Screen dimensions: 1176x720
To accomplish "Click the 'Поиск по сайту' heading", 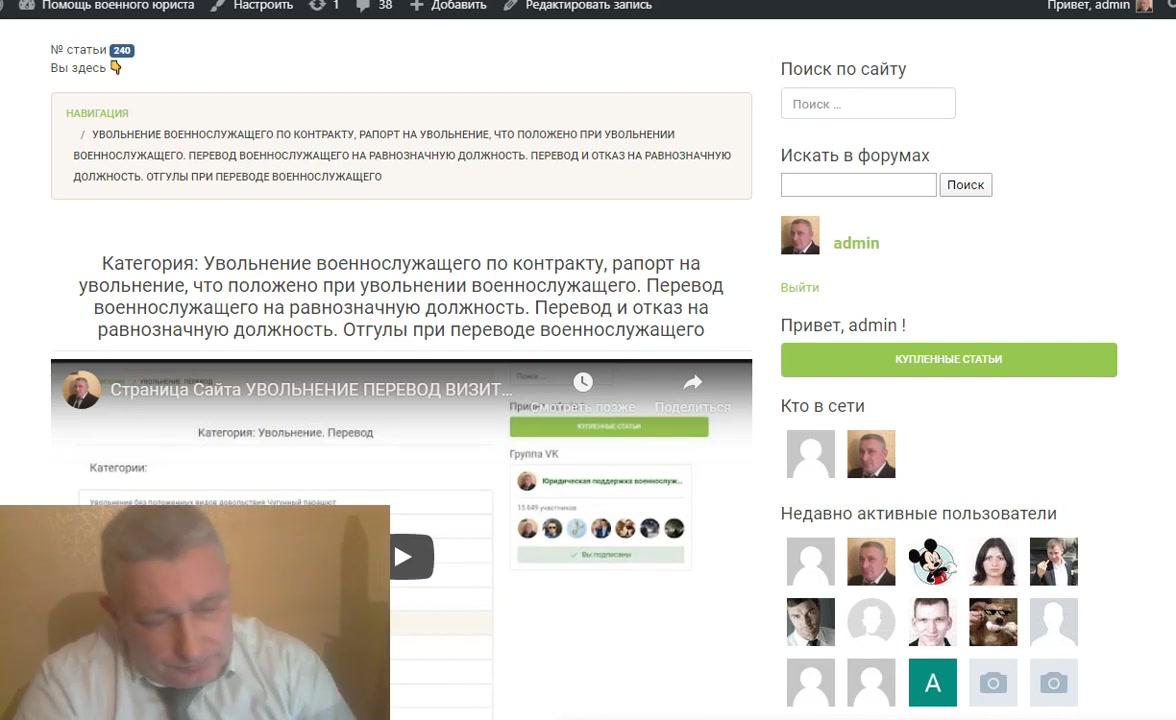I will (843, 69).
